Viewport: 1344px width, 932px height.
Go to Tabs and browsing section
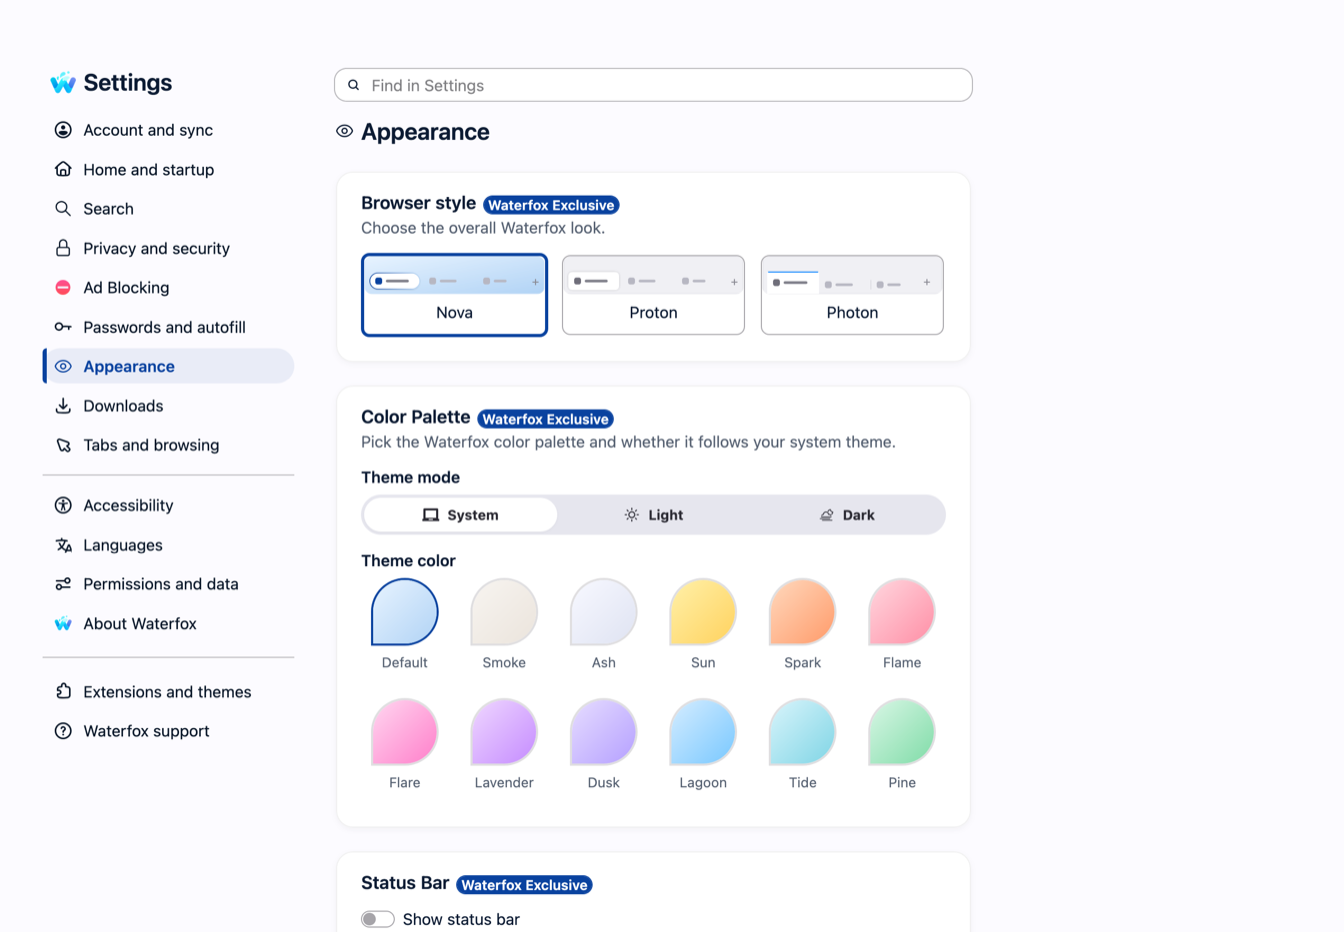tap(168, 445)
